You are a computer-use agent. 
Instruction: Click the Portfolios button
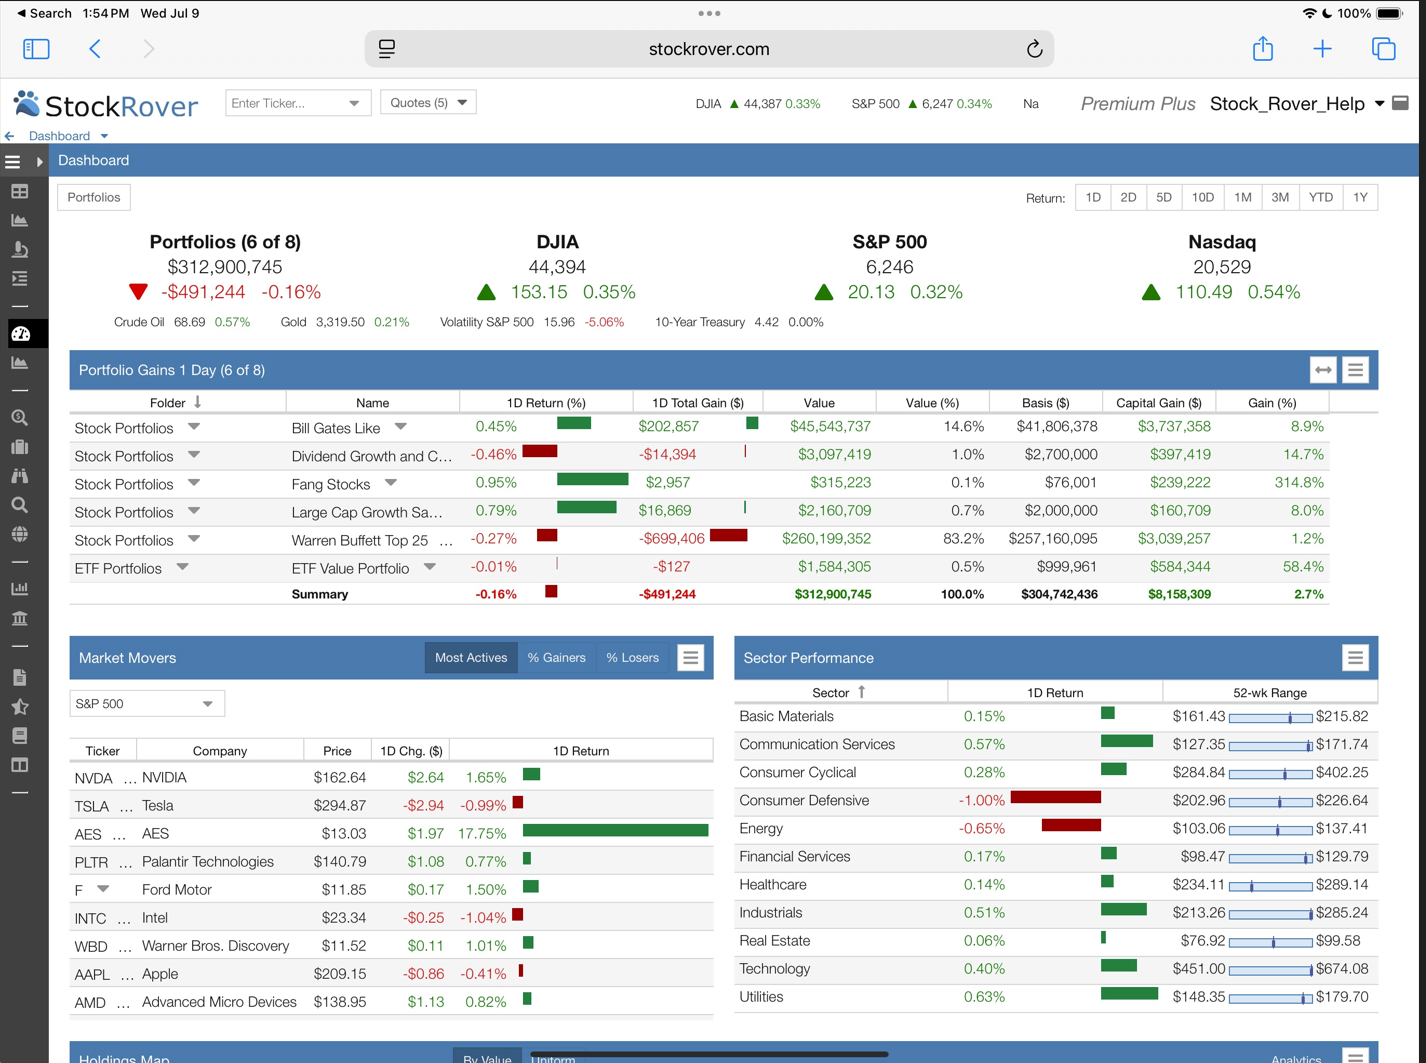(94, 197)
